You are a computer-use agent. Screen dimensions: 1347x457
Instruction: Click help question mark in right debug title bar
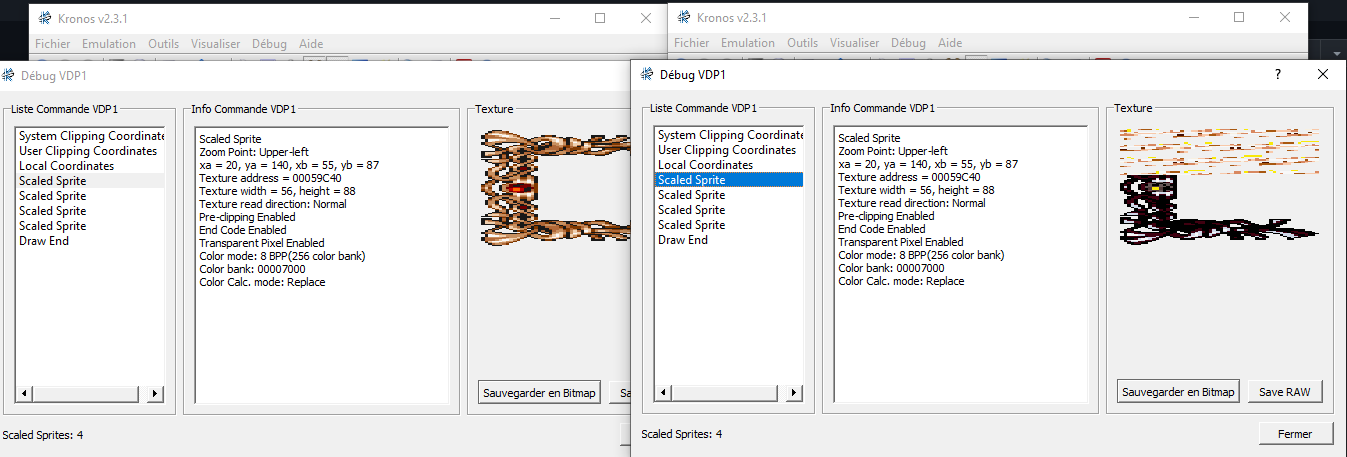(1277, 75)
